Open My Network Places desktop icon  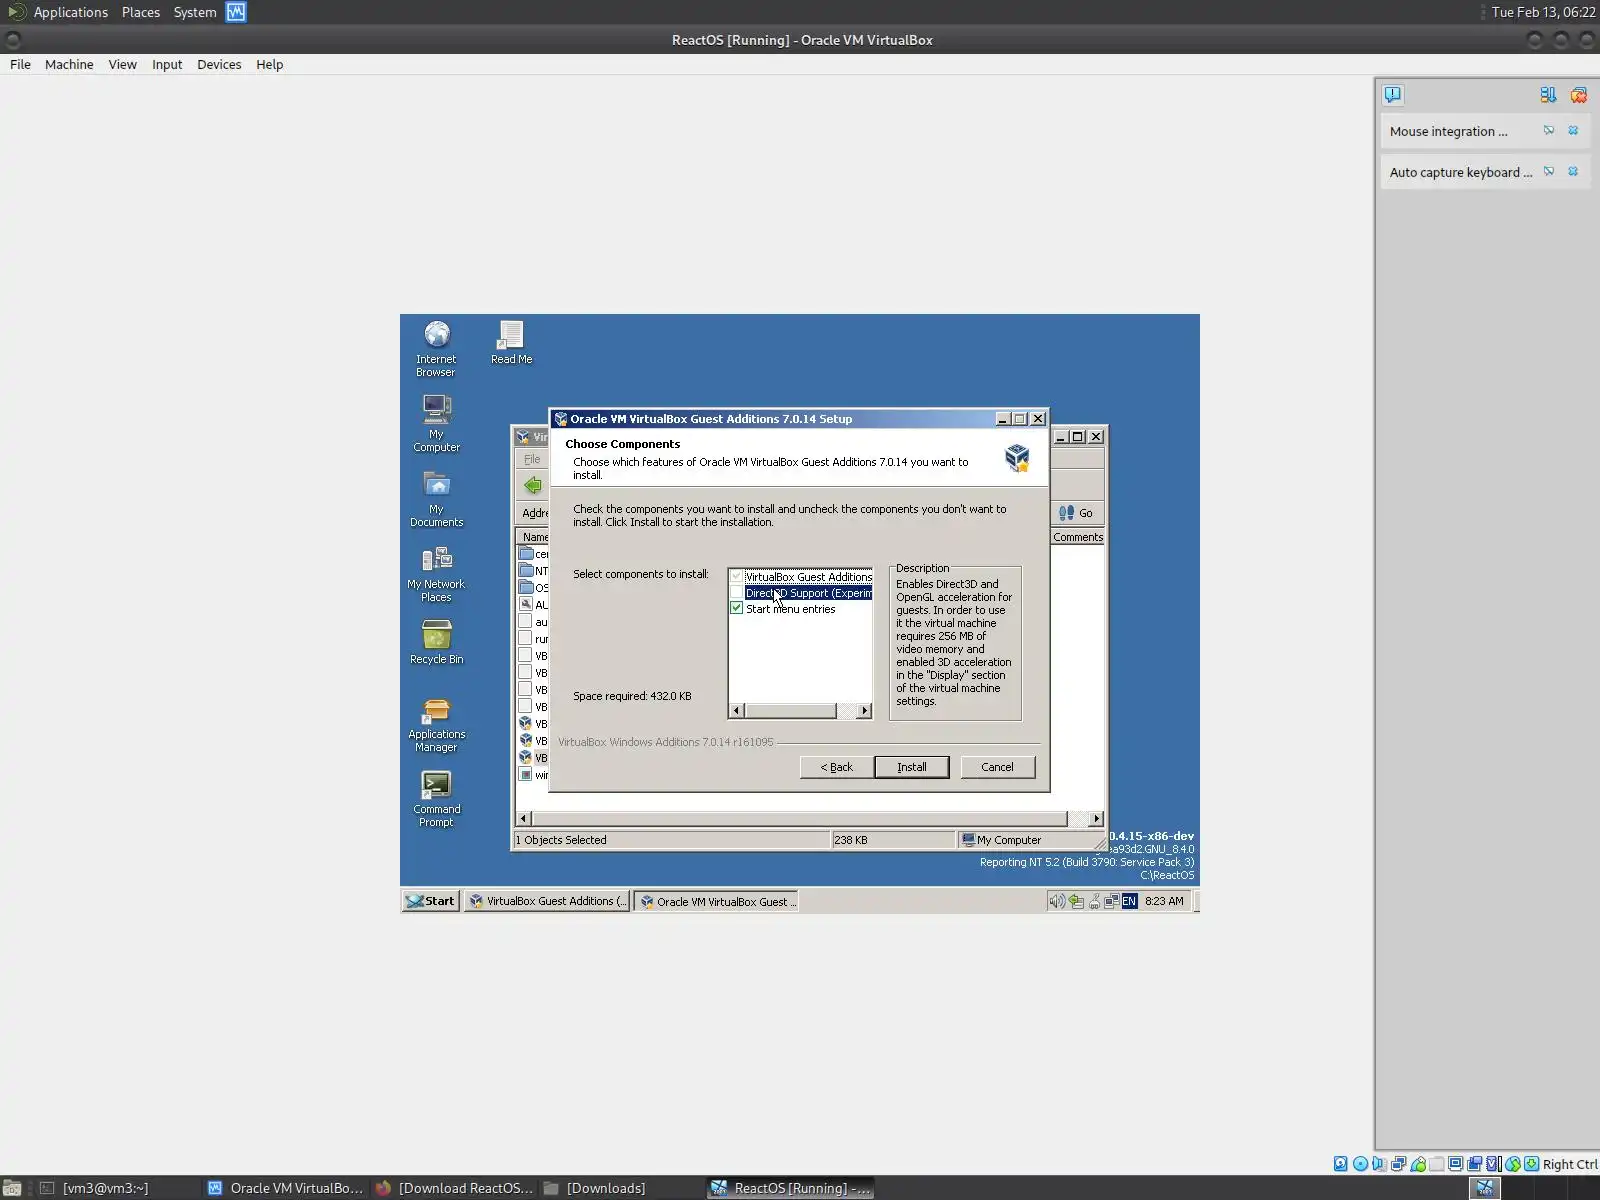pos(436,573)
